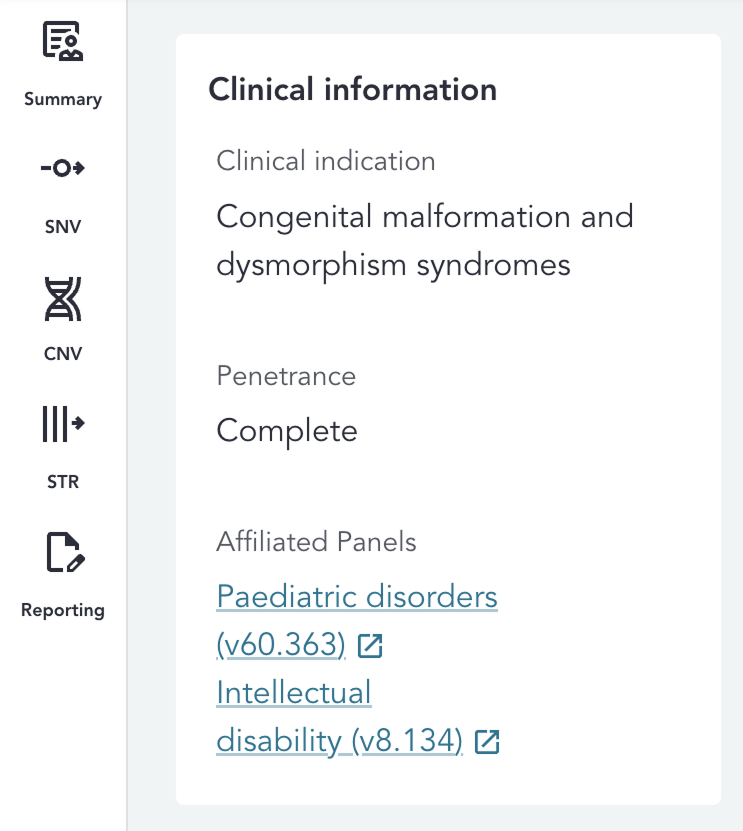This screenshot has height=831, width=743.
Task: Open the CNV DNA helix icon
Action: [x=62, y=297]
